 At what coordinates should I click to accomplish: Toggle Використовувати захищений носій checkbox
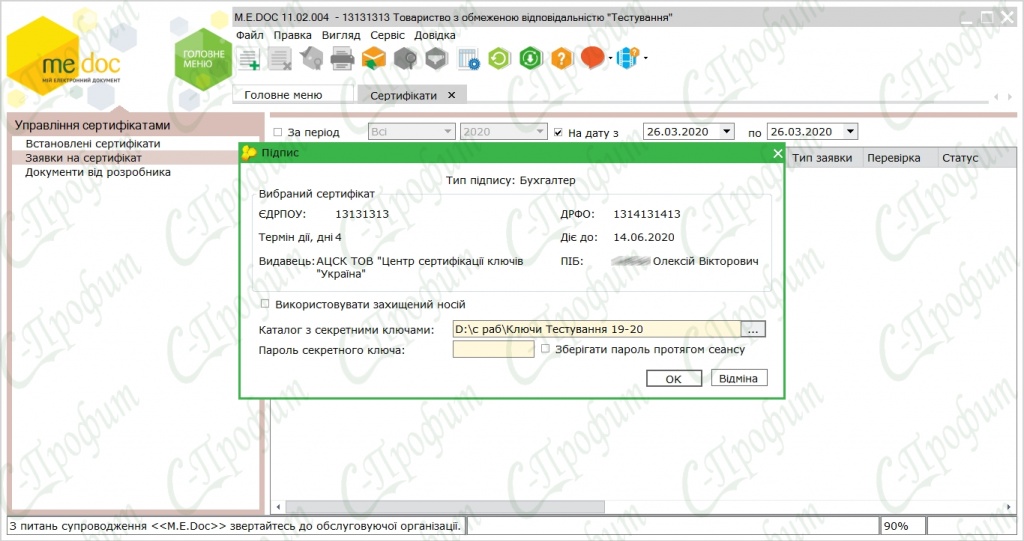(x=264, y=304)
